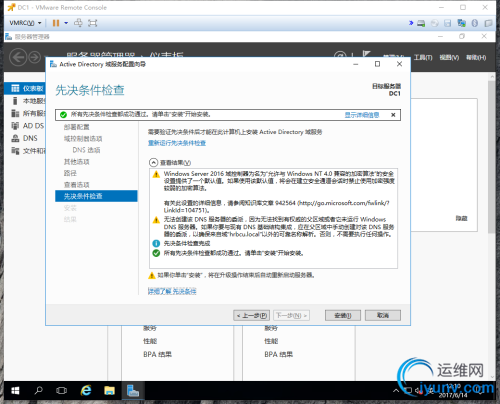Click the network adapter device icon in VMRC toolbar
The height and width of the screenshot is (404, 500).
click(462, 23)
